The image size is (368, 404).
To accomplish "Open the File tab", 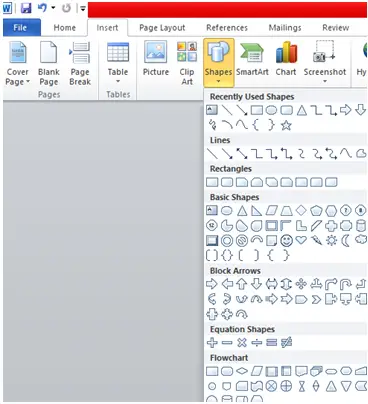I will (22, 27).
